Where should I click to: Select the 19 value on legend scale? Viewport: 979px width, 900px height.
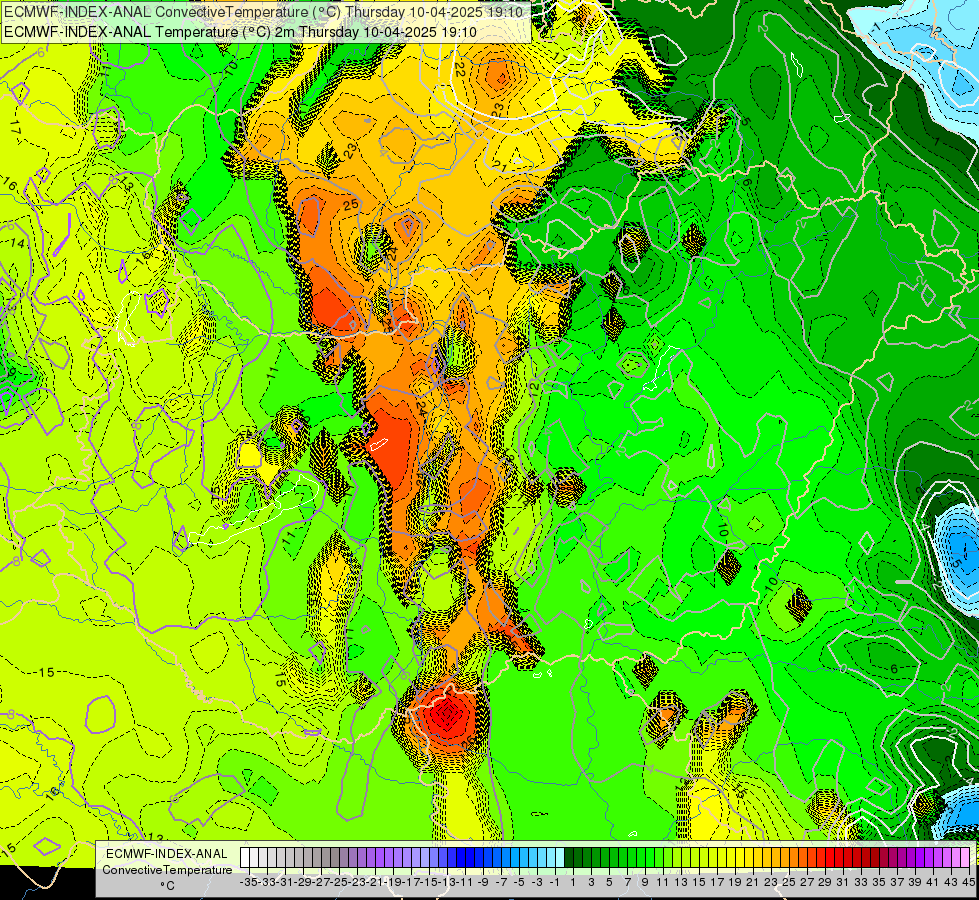point(735,882)
